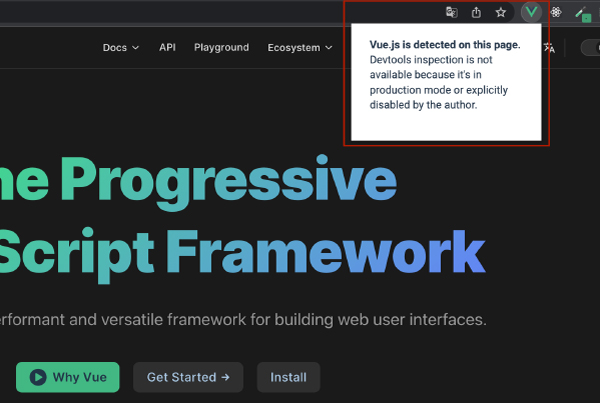600x403 pixels.
Task: Open the API navigation link
Action: [167, 47]
